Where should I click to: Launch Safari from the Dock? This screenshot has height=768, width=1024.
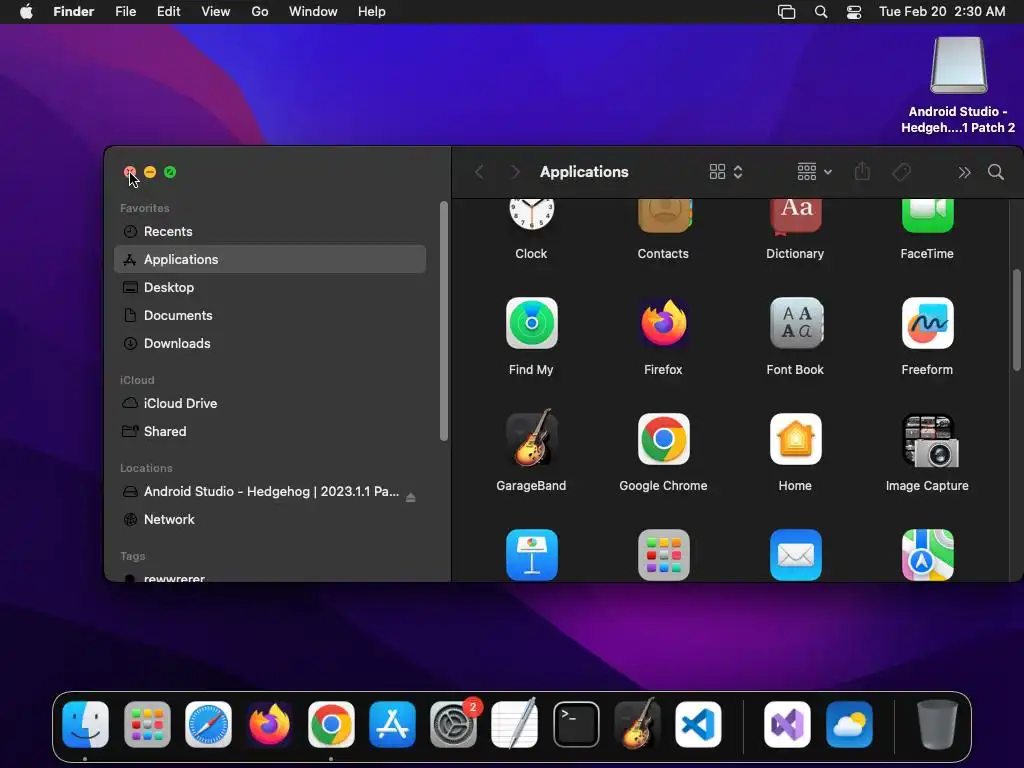pos(208,724)
